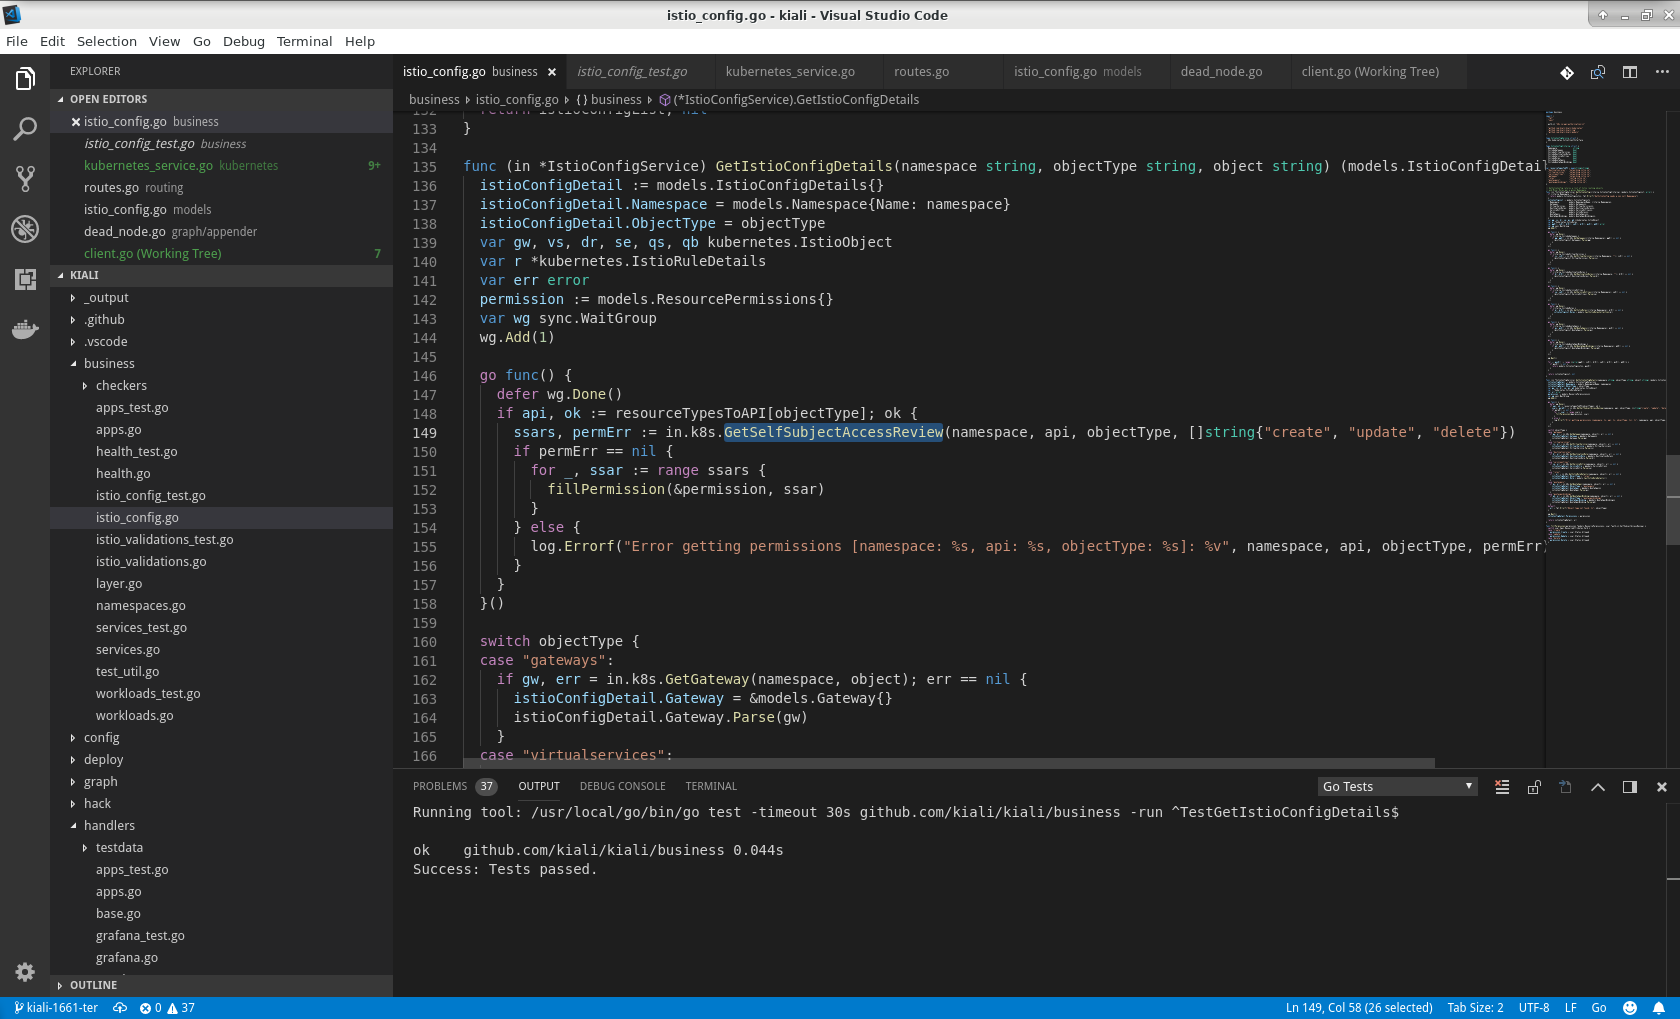1680x1019 pixels.
Task: Maximize the panel using the chevron toggle
Action: 1597,787
